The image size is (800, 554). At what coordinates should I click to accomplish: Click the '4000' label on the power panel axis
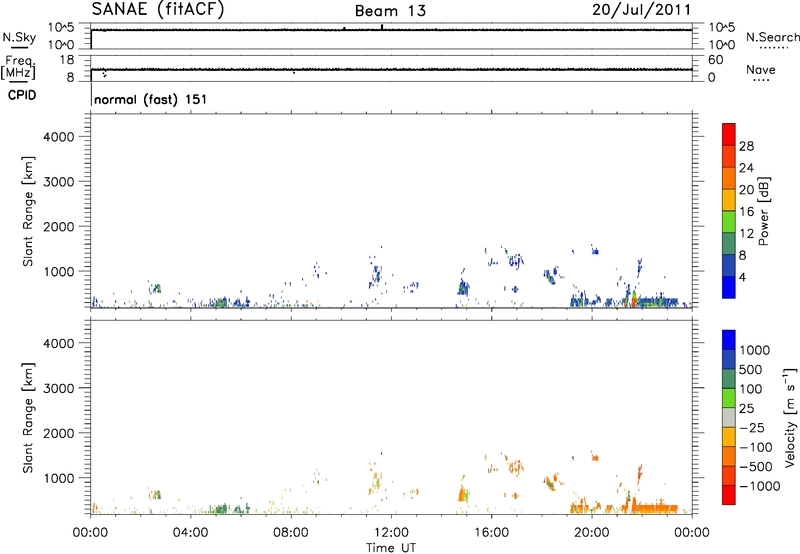[x=58, y=137]
